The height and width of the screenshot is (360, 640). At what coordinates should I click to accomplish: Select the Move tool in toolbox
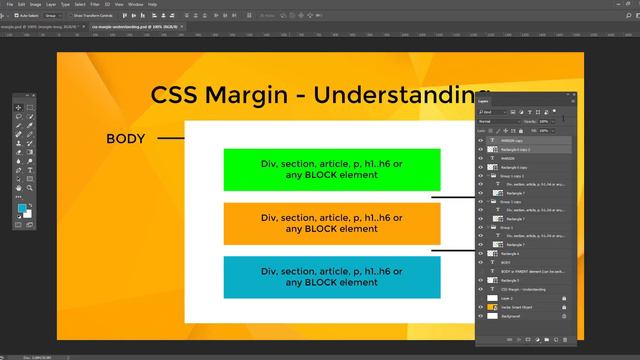click(x=18, y=108)
